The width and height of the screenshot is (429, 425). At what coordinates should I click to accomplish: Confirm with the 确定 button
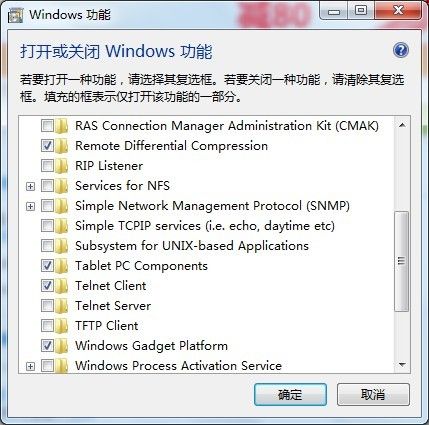pos(290,394)
